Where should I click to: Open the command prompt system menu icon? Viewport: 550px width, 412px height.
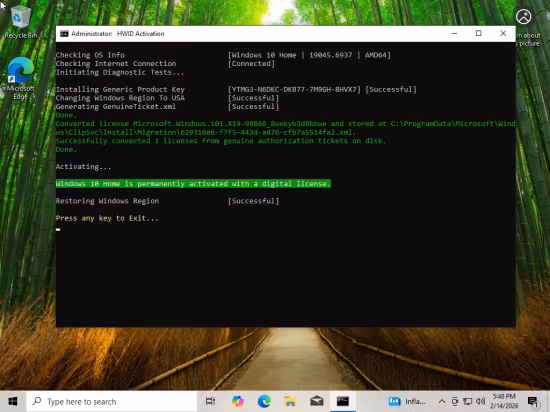(64, 34)
